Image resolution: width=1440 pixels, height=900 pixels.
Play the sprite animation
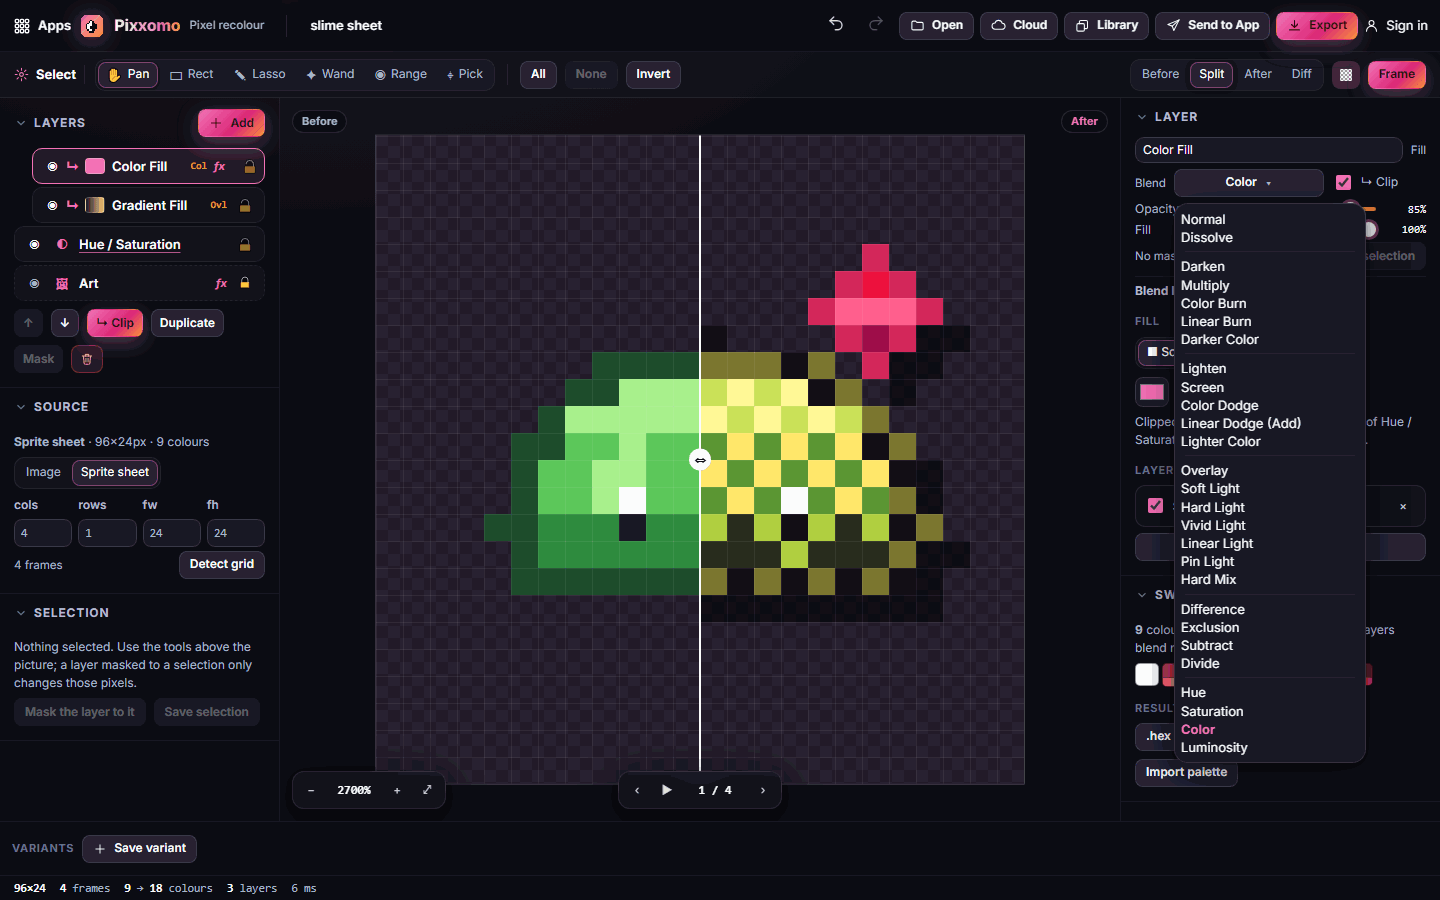[x=667, y=790]
